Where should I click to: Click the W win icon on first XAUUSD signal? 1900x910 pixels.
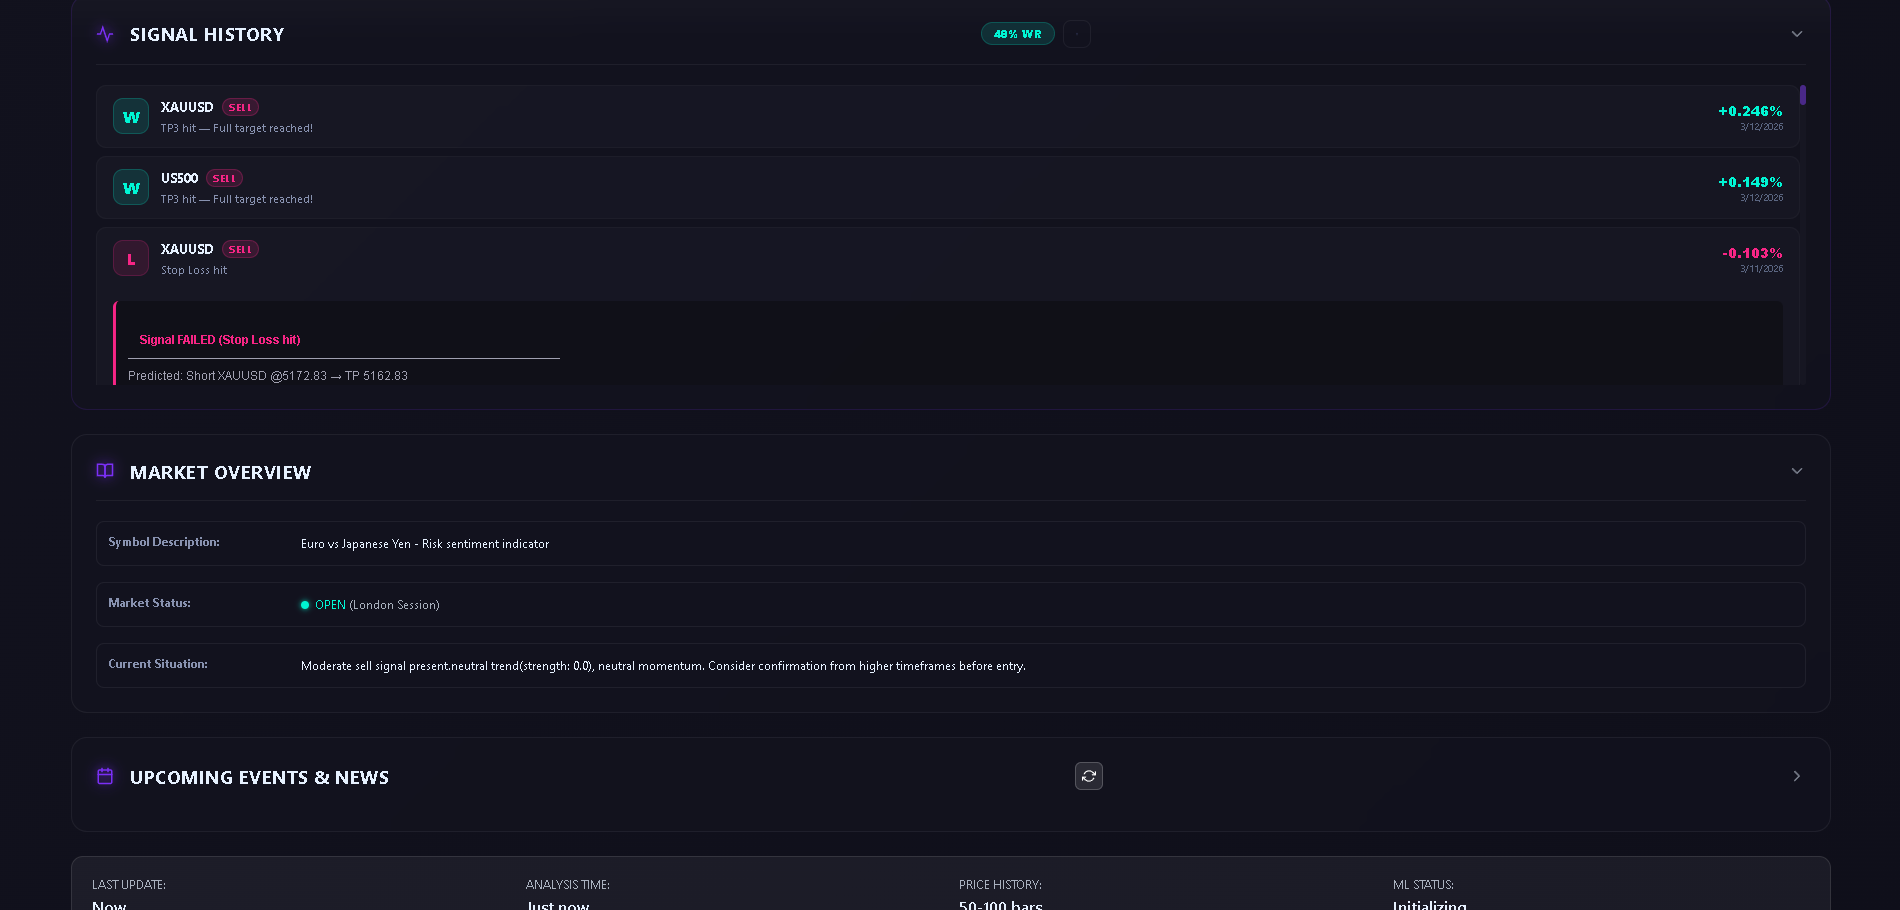131,117
